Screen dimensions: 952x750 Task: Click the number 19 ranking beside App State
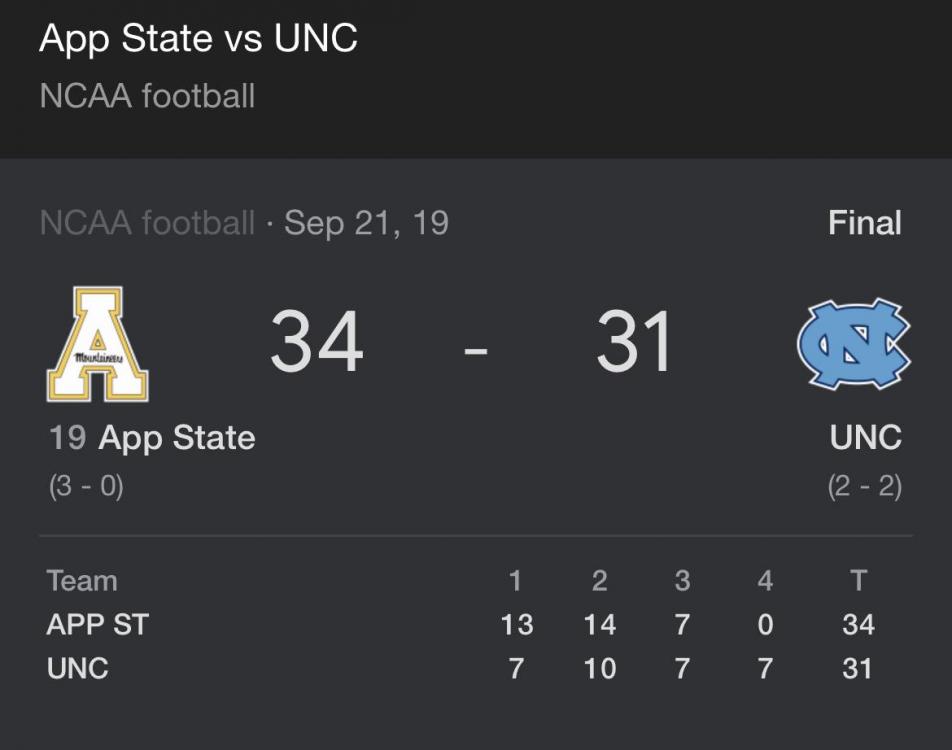[x=67, y=438]
